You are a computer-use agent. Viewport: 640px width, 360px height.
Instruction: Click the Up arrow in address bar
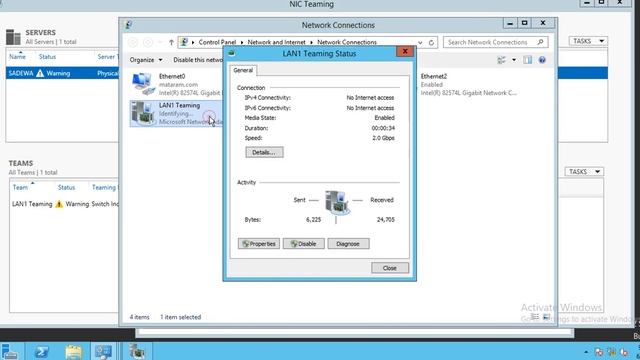pos(171,42)
